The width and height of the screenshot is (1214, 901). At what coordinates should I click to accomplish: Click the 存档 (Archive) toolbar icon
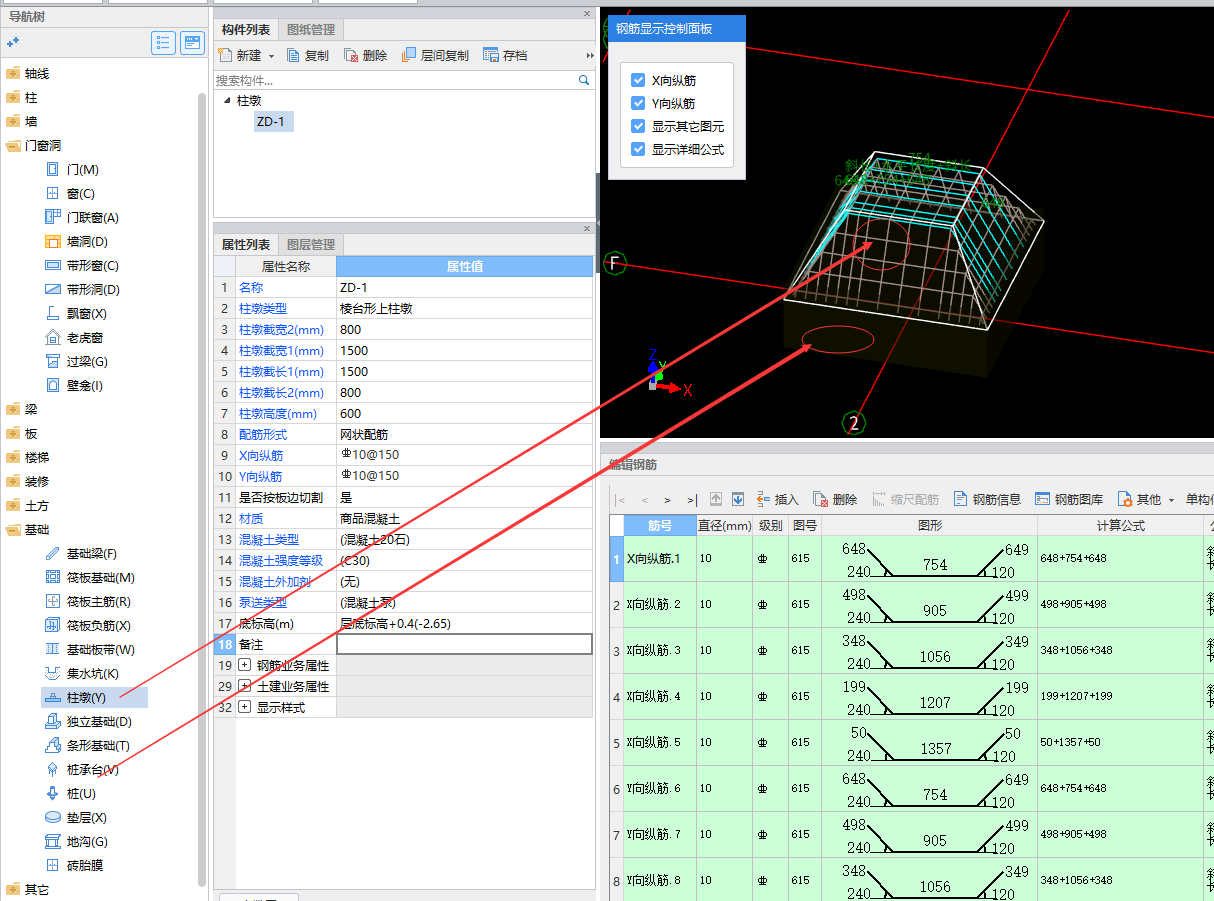[491, 56]
